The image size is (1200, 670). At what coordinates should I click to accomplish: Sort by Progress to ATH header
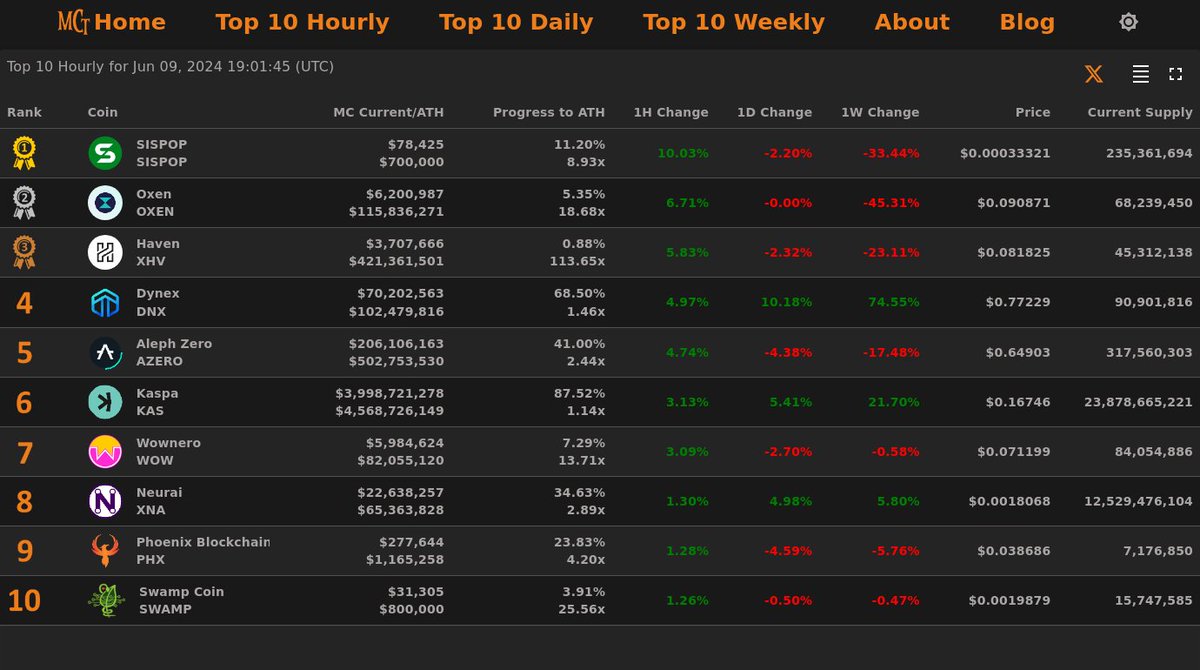pyautogui.click(x=549, y=113)
